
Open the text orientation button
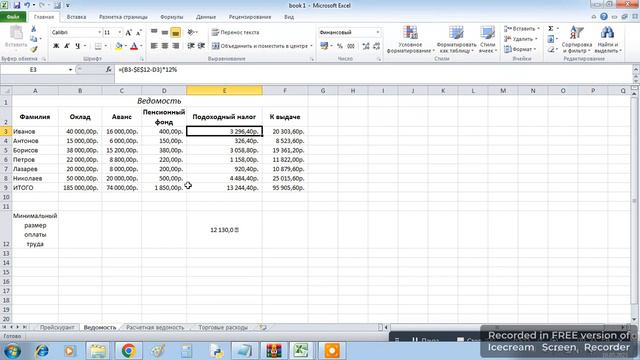[191, 32]
